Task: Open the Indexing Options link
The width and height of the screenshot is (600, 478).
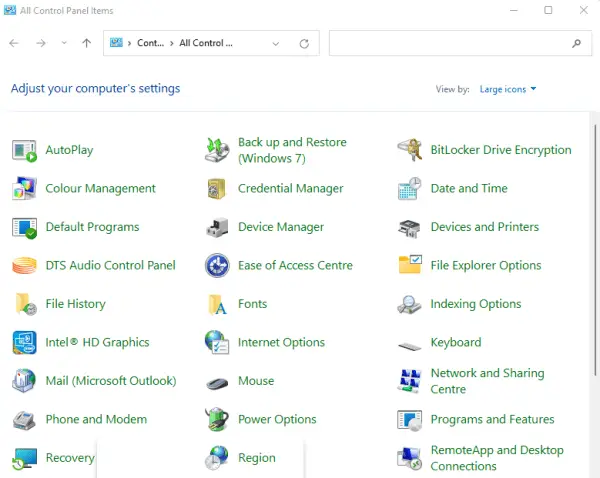Action: coord(476,304)
